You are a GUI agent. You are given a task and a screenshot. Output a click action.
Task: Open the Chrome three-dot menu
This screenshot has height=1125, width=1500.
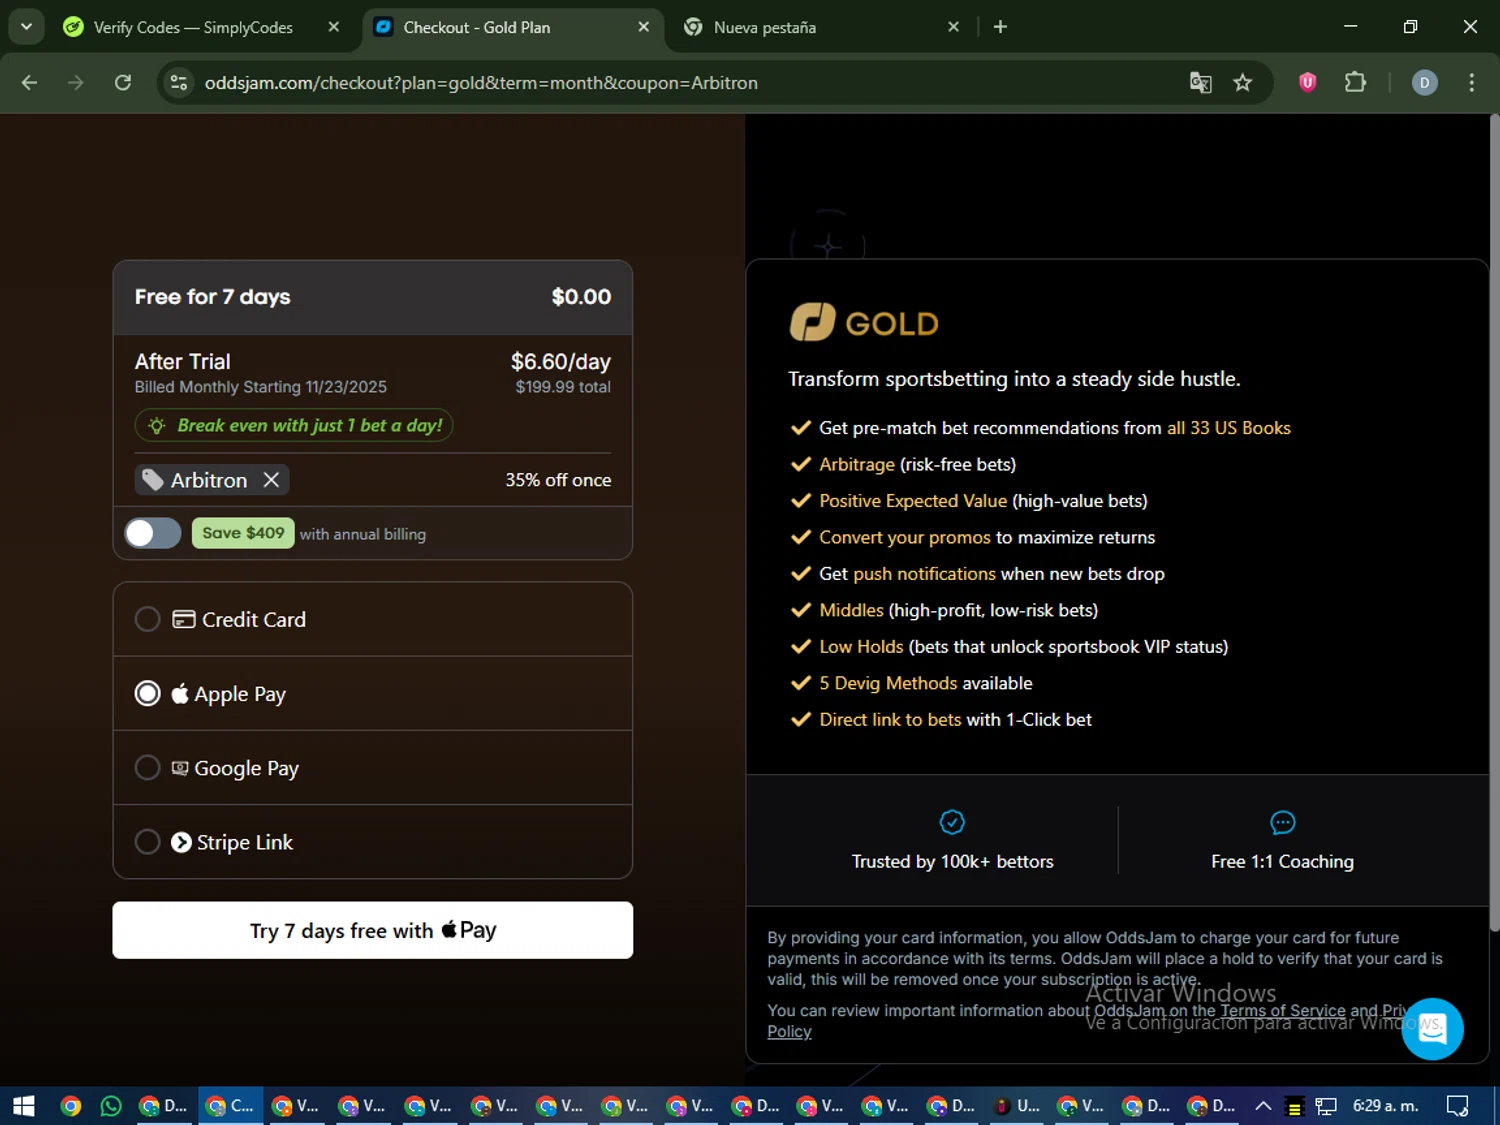click(x=1471, y=83)
